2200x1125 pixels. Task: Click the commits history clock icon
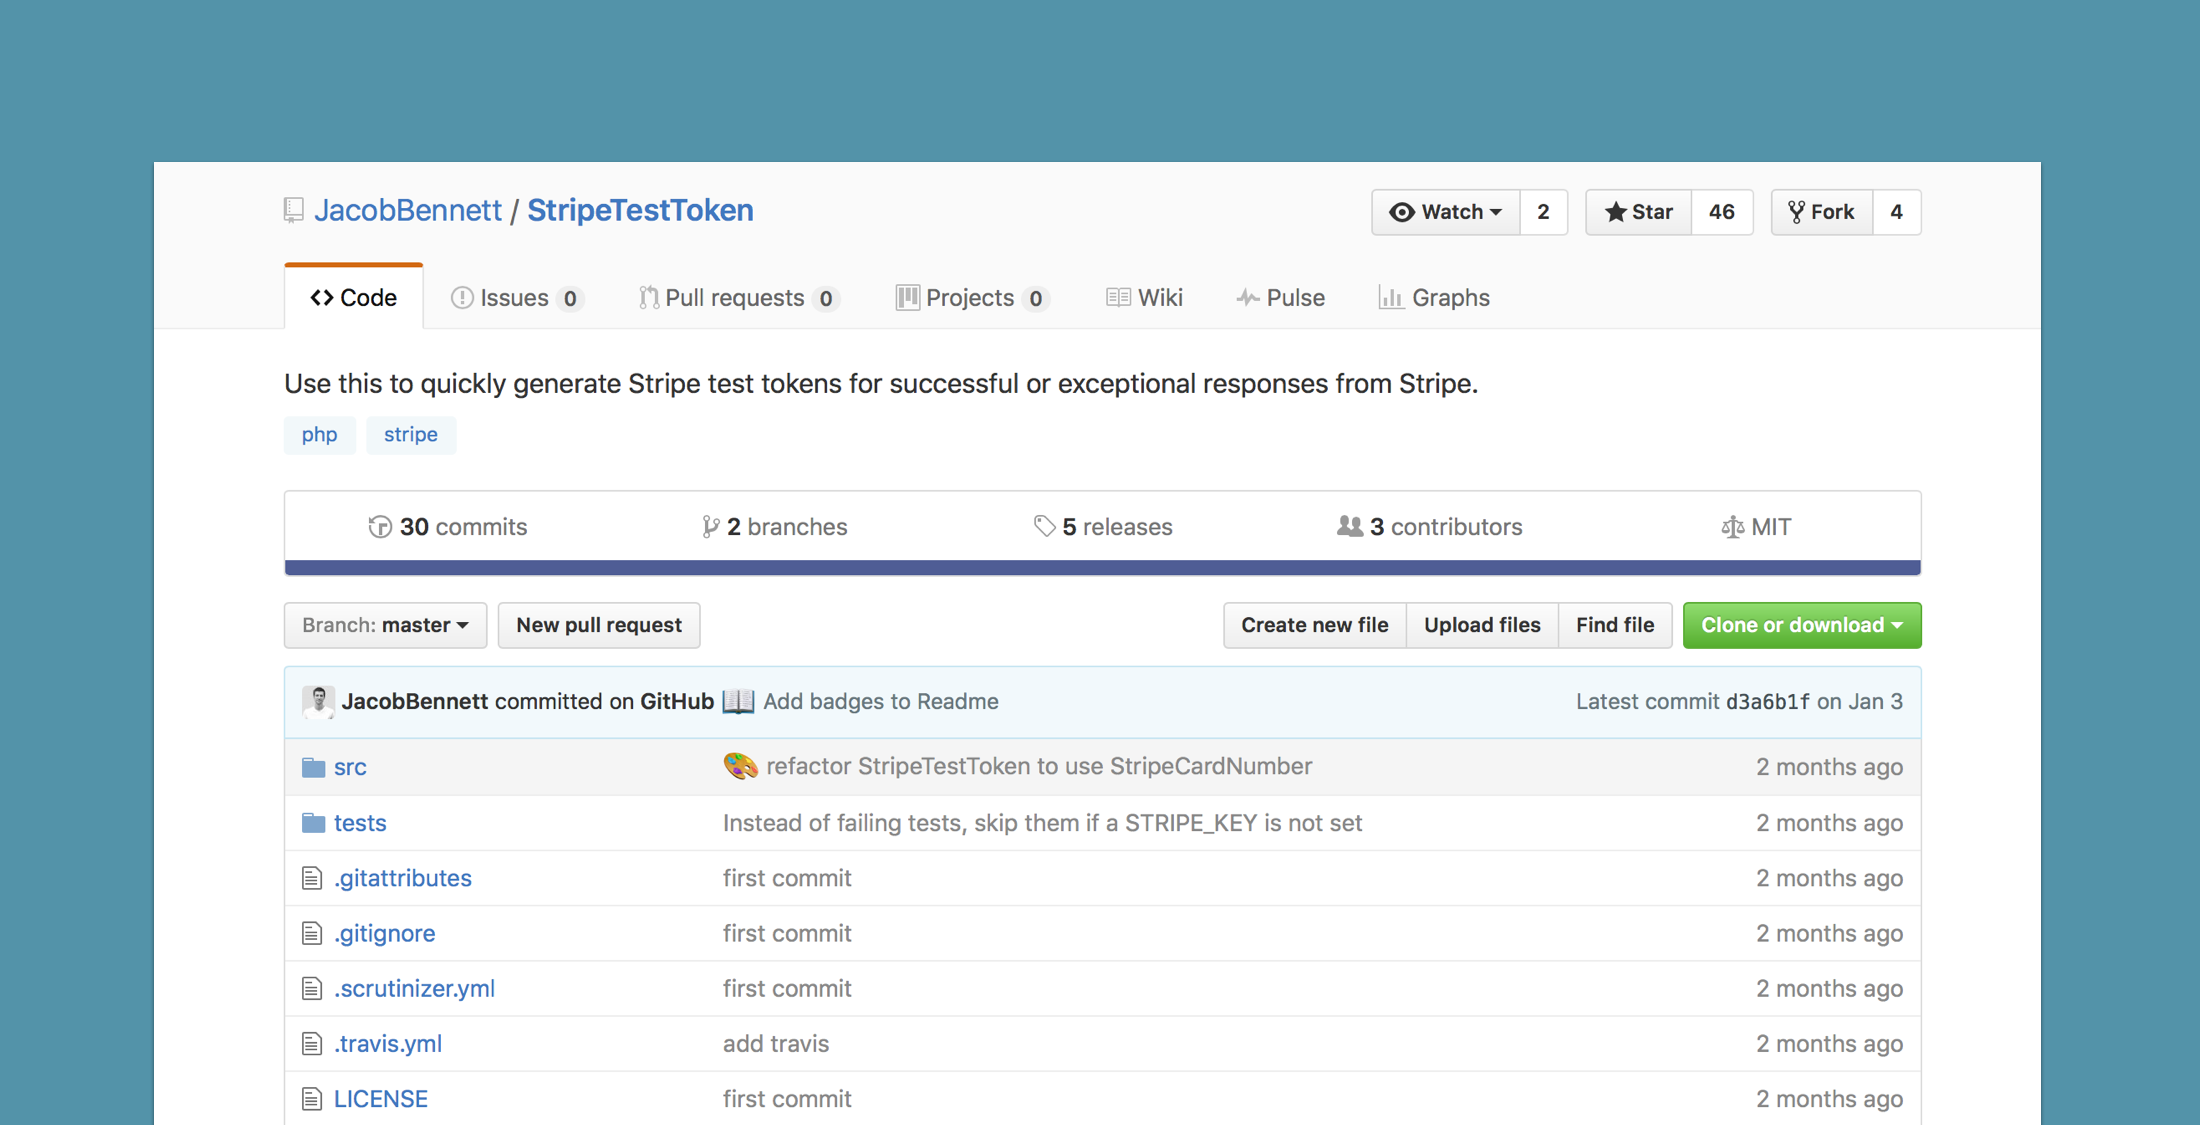[380, 526]
